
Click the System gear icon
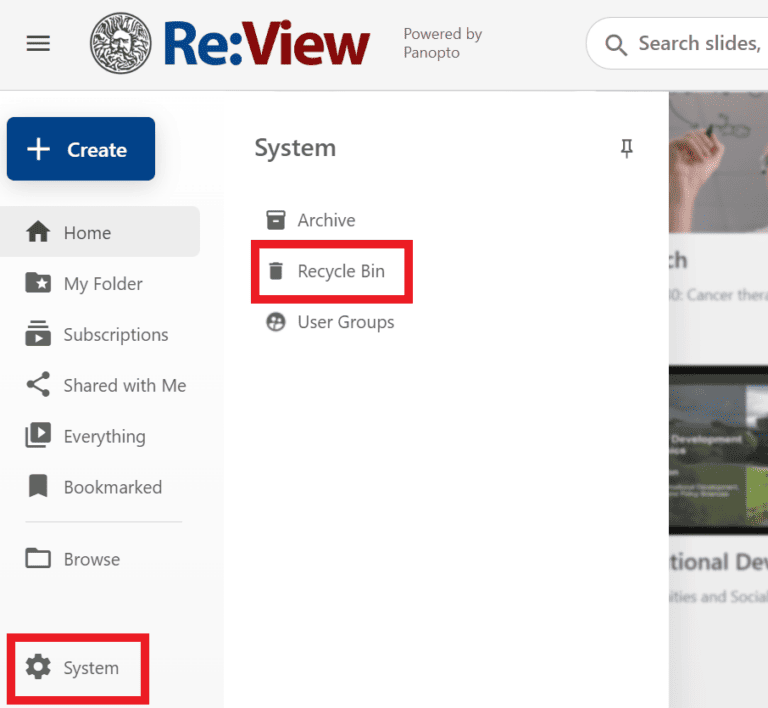pyautogui.click(x=38, y=667)
